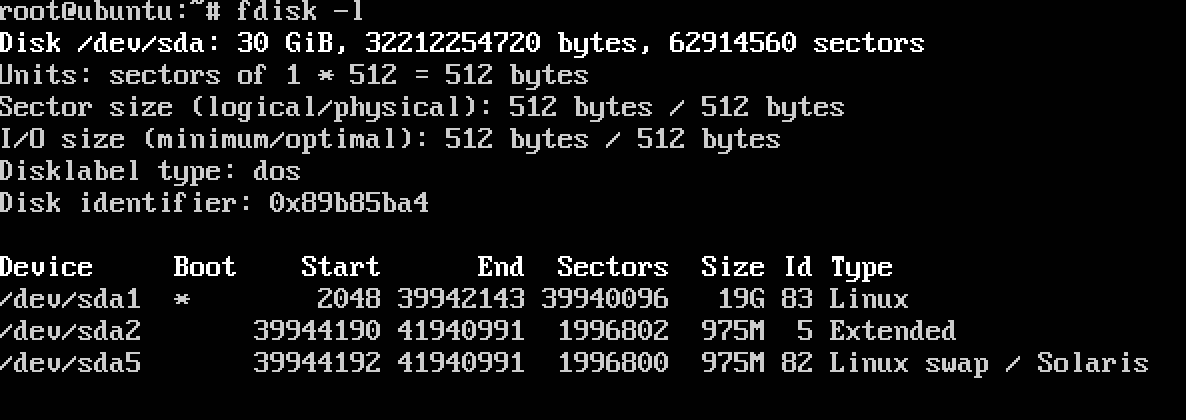
Task: Click the Size column header
Action: click(x=732, y=266)
